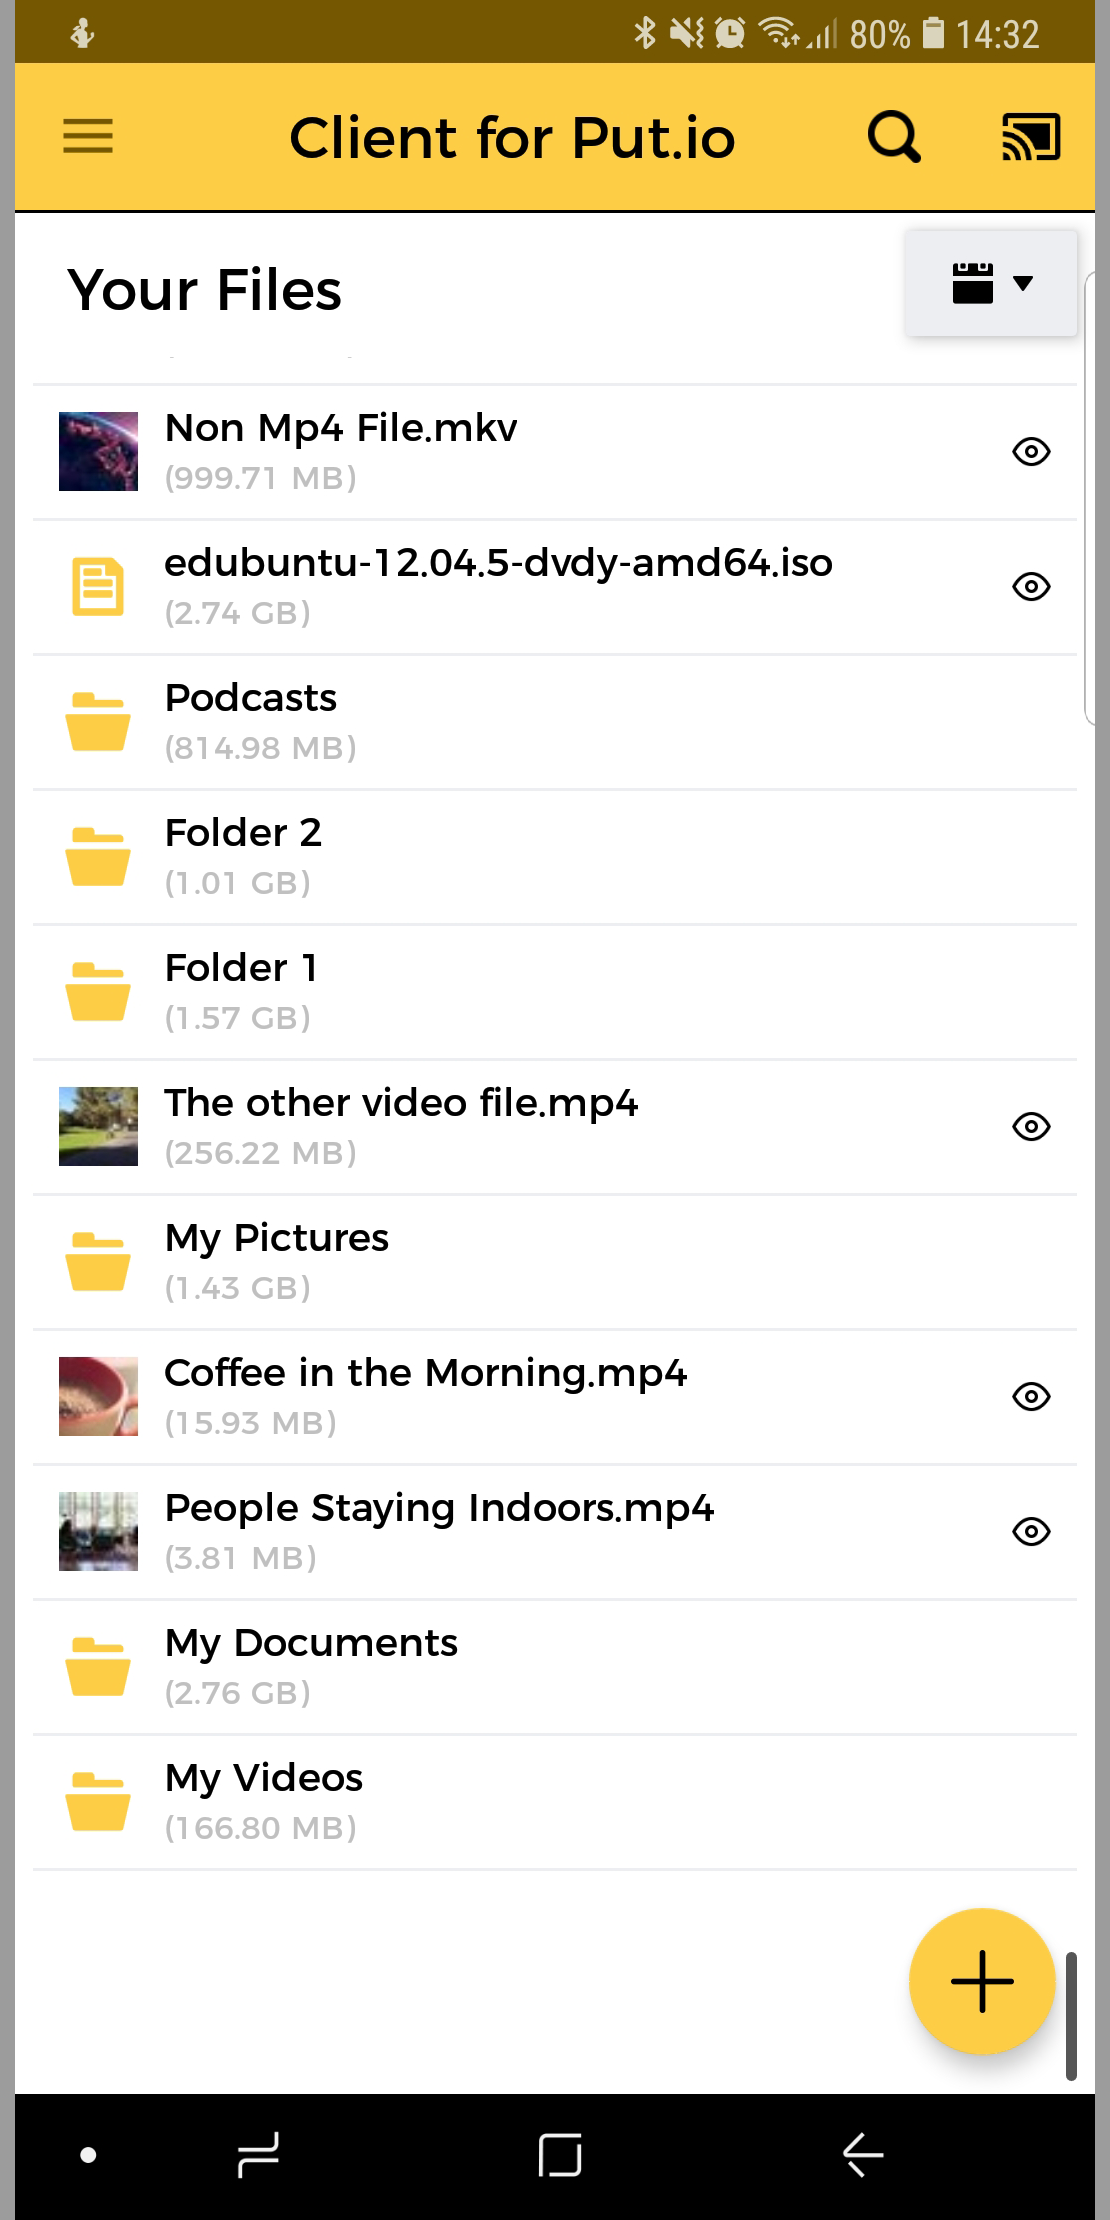
Task: Tap the yellow add plus button
Action: [x=982, y=1981]
